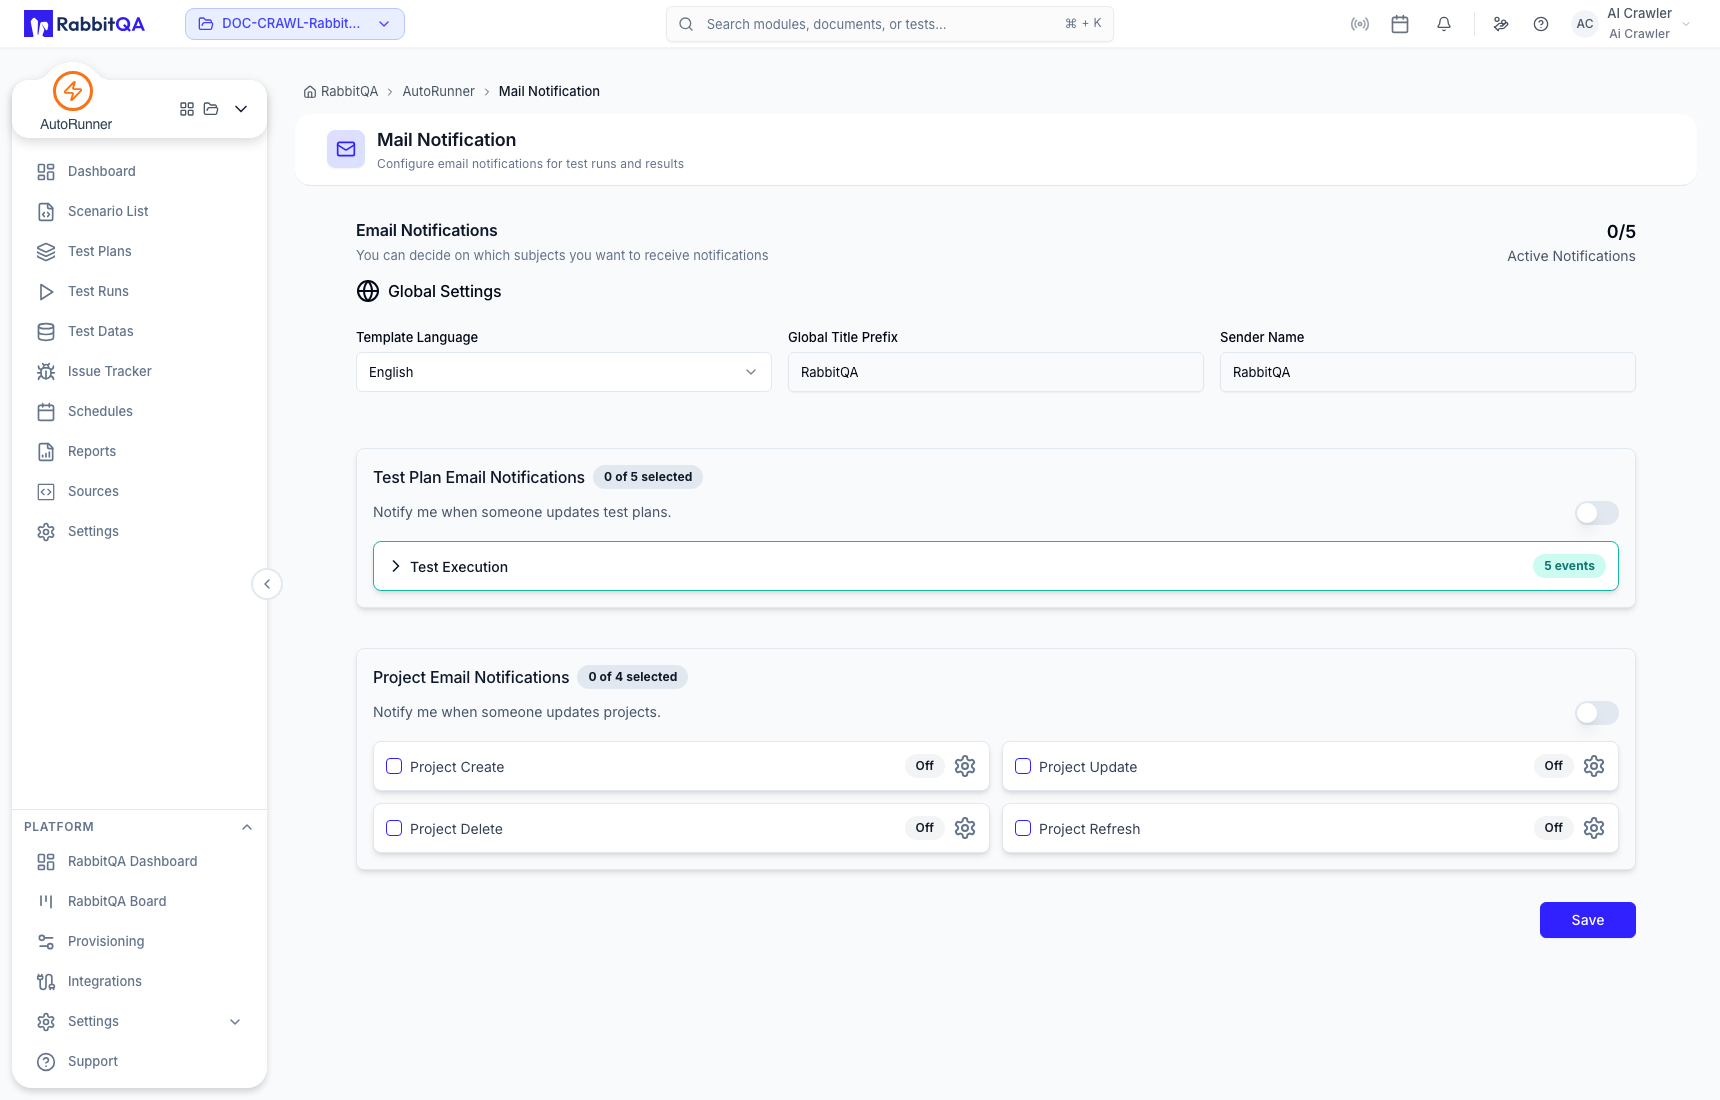Open settings gear for Project Delete

click(965, 828)
